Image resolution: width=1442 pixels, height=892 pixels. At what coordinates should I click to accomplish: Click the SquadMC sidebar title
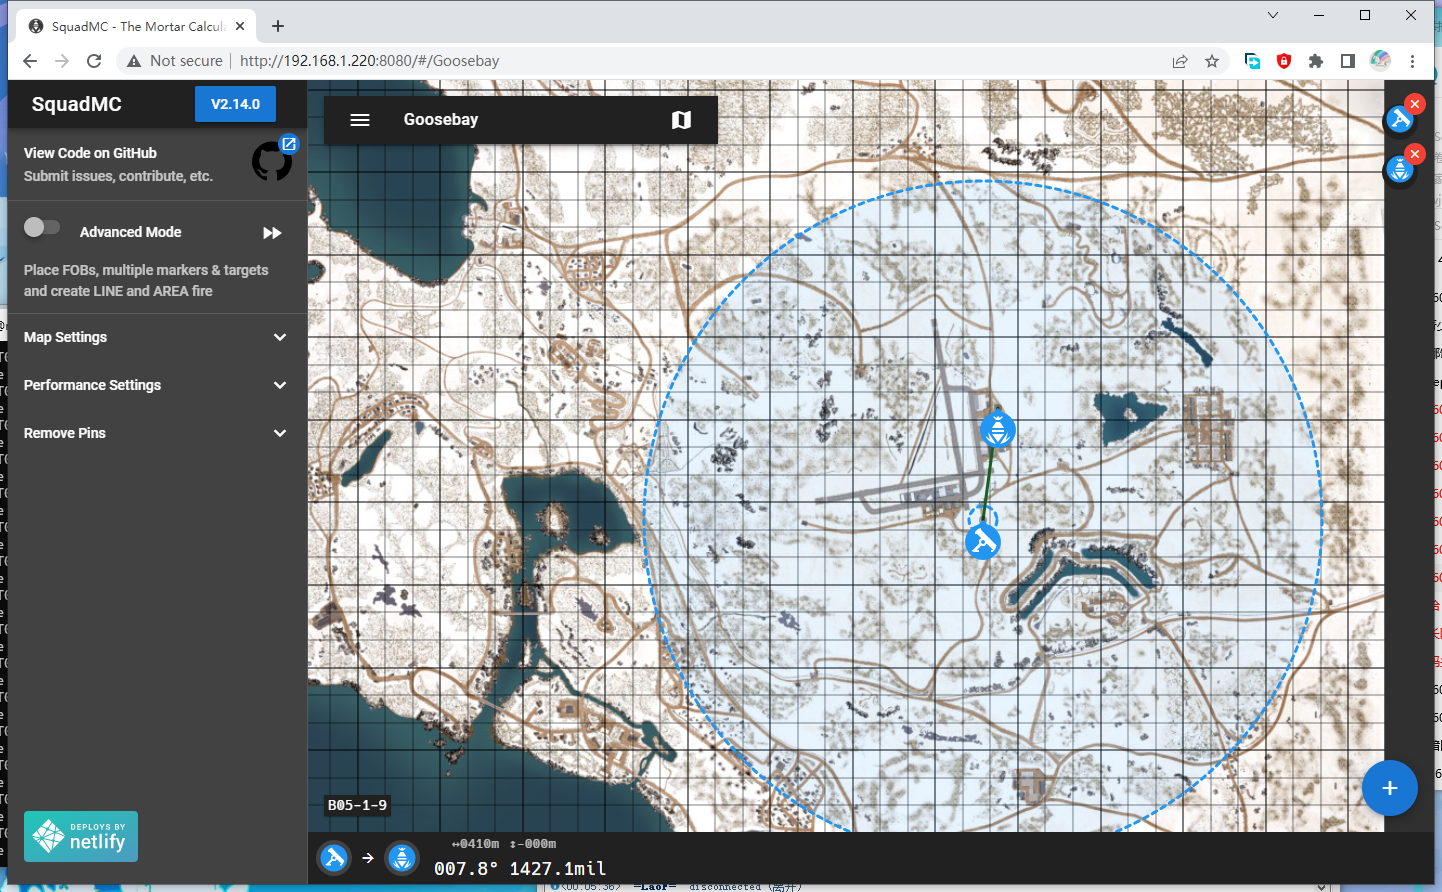coord(77,104)
